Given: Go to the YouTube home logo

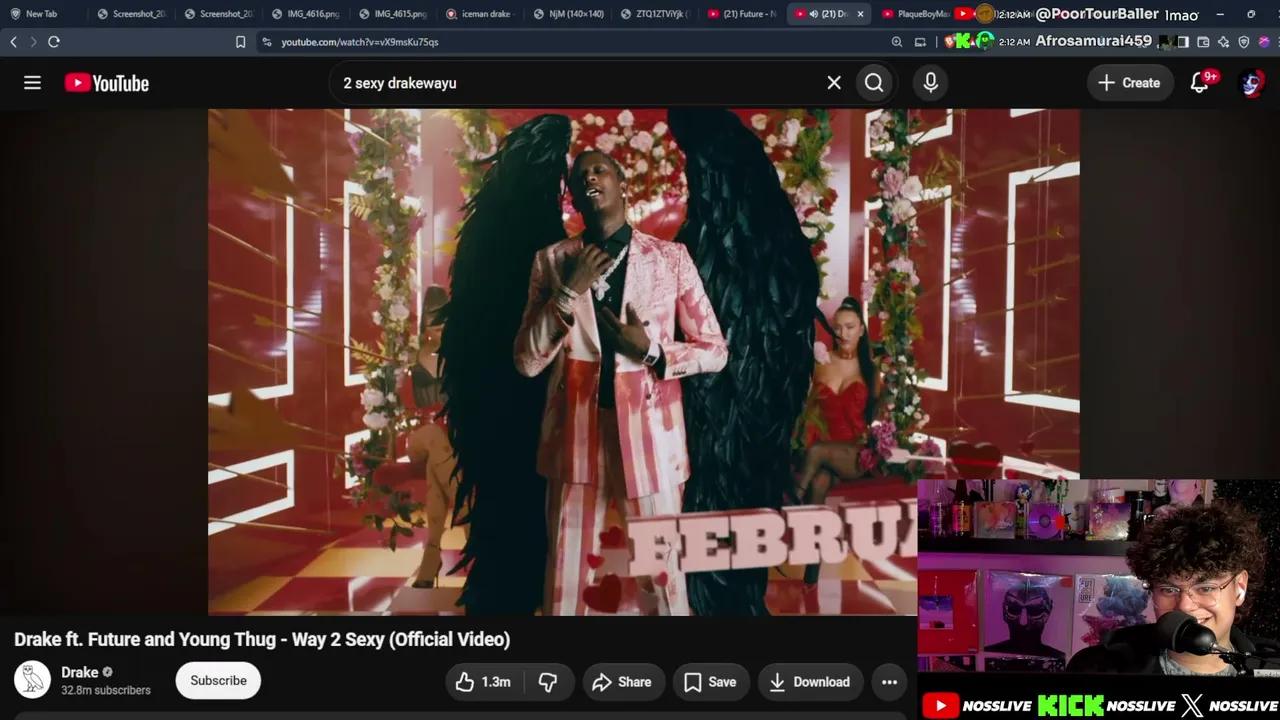Looking at the screenshot, I should [x=107, y=83].
